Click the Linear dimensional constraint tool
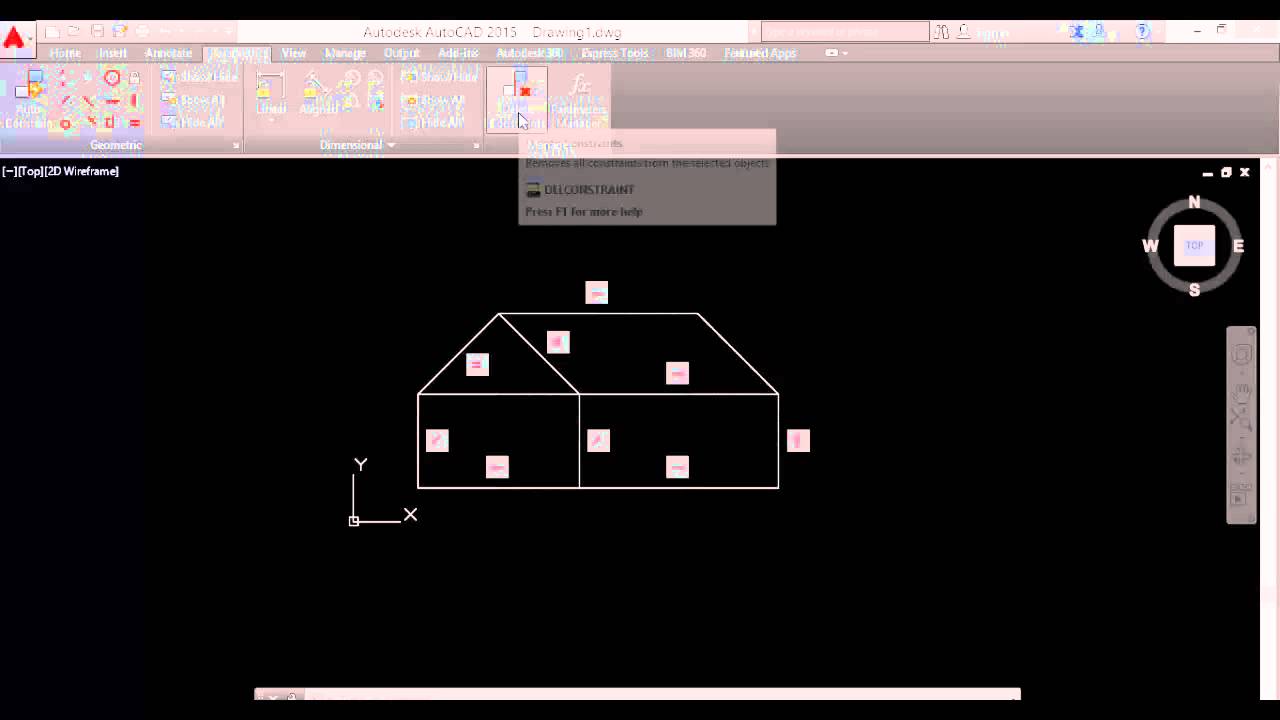Viewport: 1280px width, 720px height. (271, 92)
